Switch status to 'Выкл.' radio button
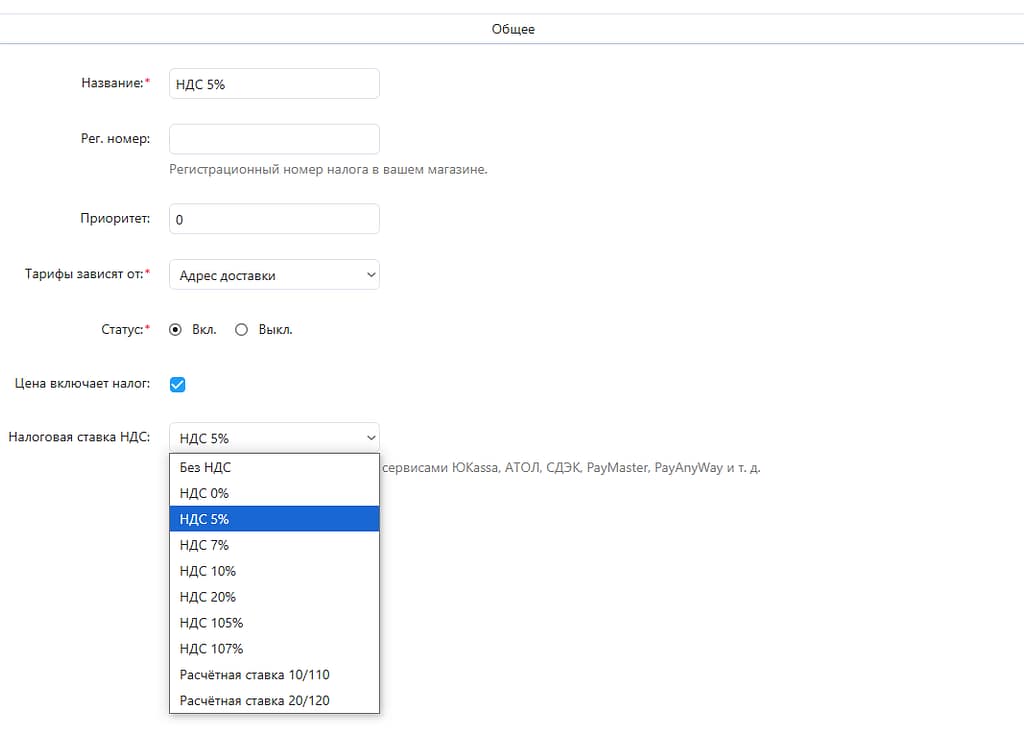Image resolution: width=1024 pixels, height=733 pixels. pos(241,330)
